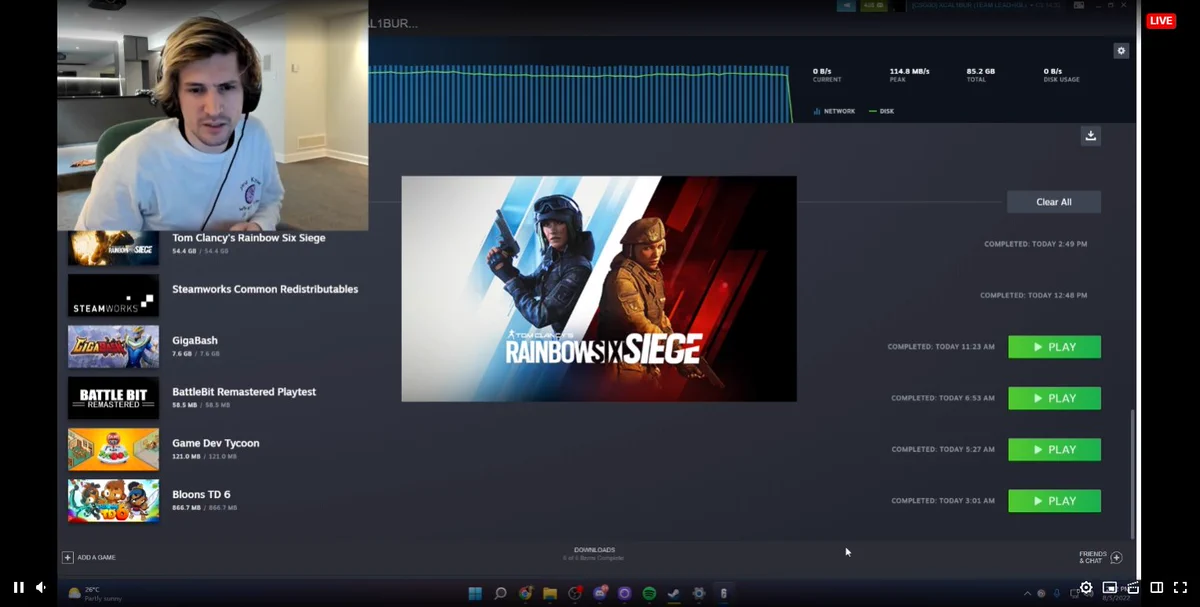Click the Rainbow Six Siege banner image

tap(599, 289)
